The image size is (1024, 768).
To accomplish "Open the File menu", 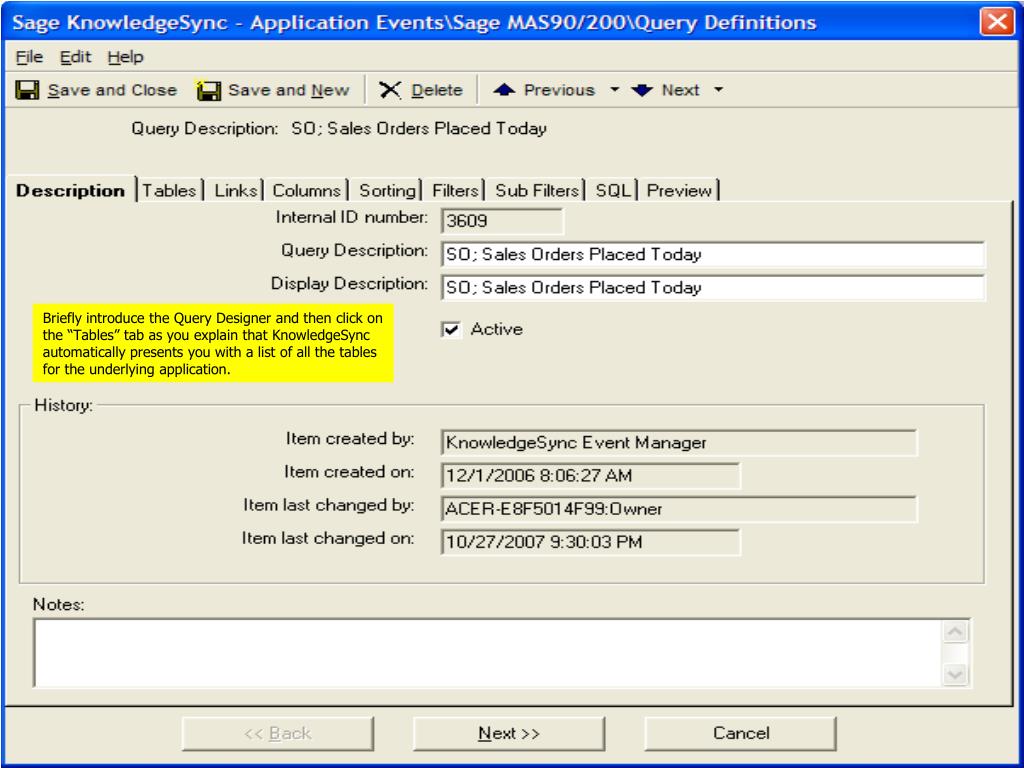I will click(29, 57).
